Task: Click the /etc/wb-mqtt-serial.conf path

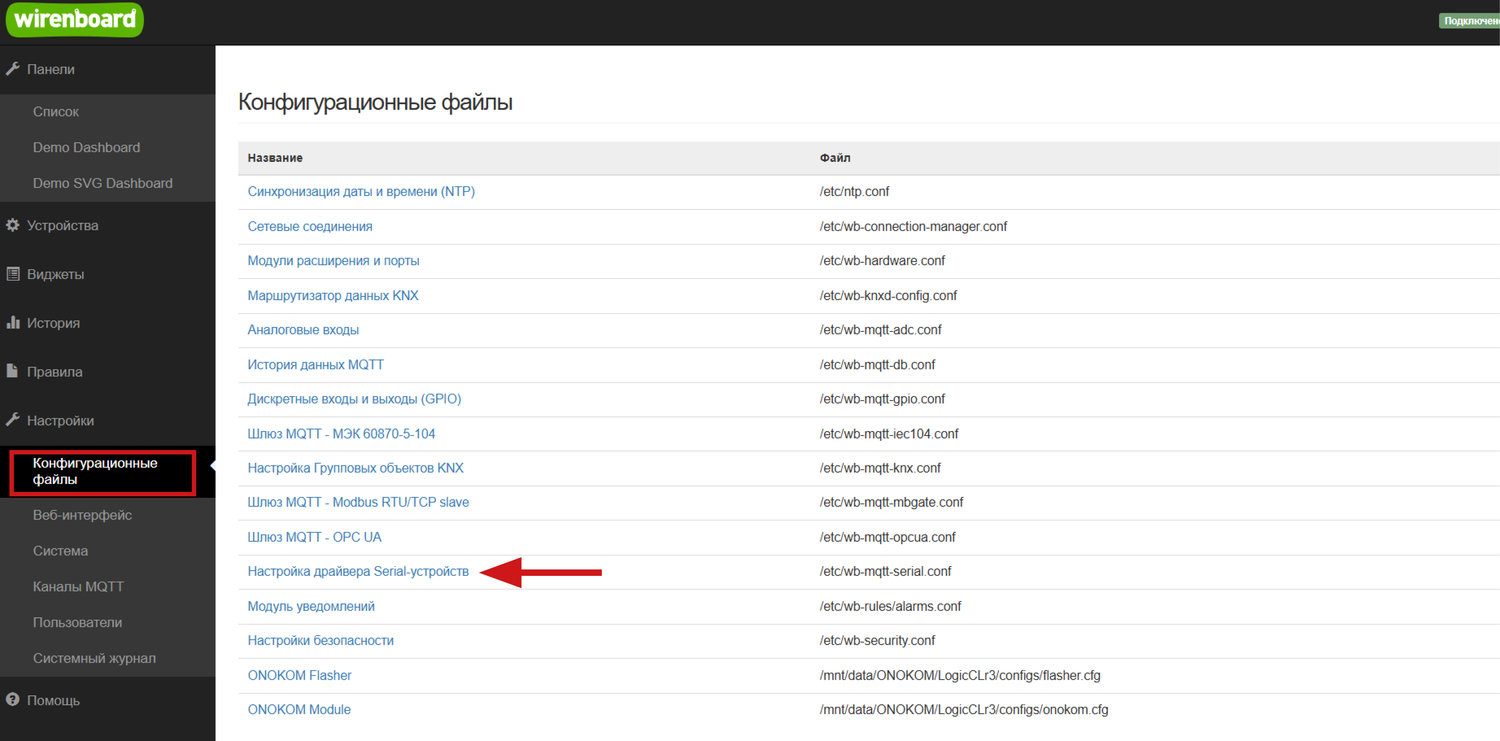Action: [885, 571]
